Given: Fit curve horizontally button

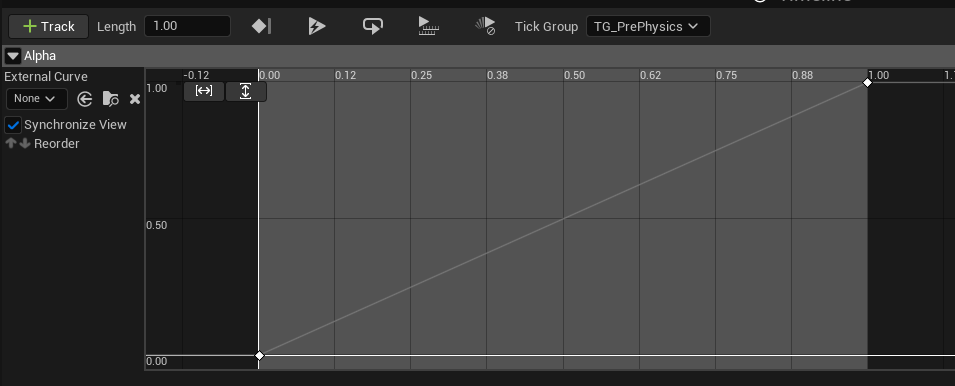Looking at the screenshot, I should point(203,91).
